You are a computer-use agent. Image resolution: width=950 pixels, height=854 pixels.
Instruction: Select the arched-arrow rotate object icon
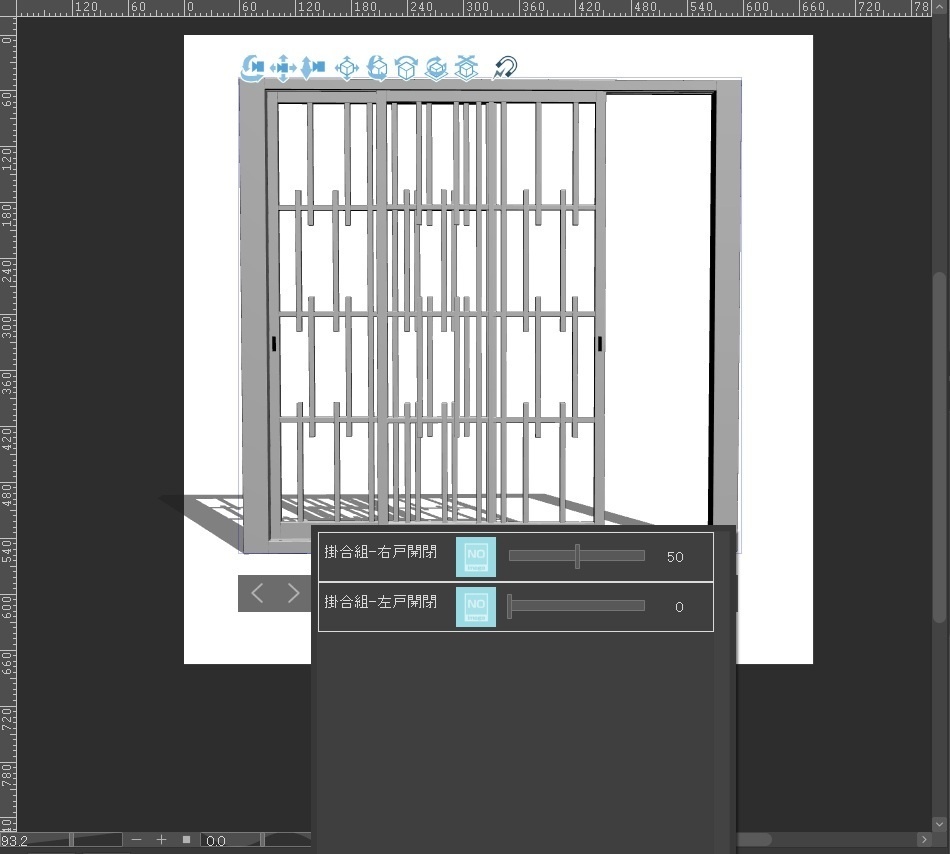pos(406,67)
